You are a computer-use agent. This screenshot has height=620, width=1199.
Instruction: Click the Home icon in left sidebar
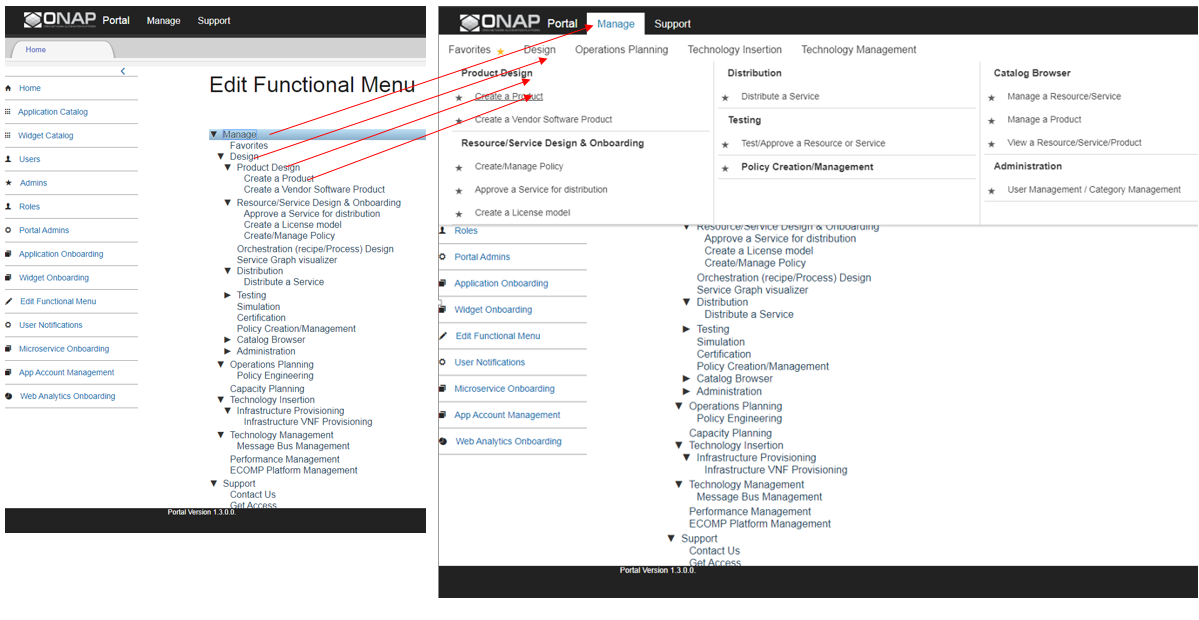pos(8,89)
